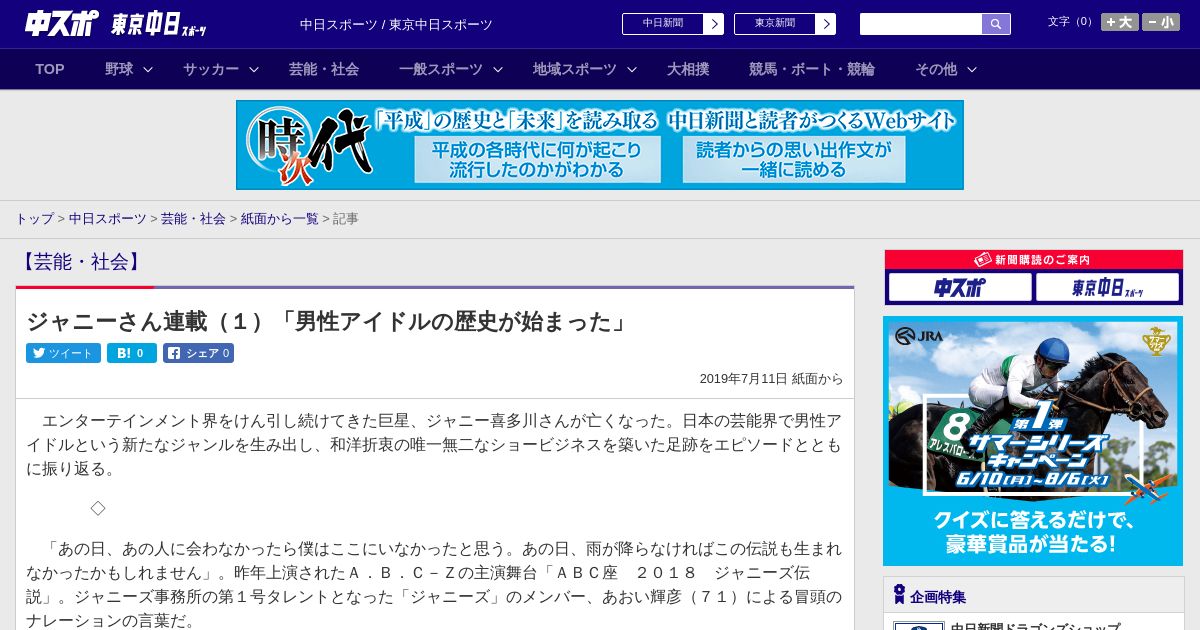This screenshot has height=630, width=1200.
Task: Click the date text 2019年7月11日 紙面から
Action: point(771,379)
